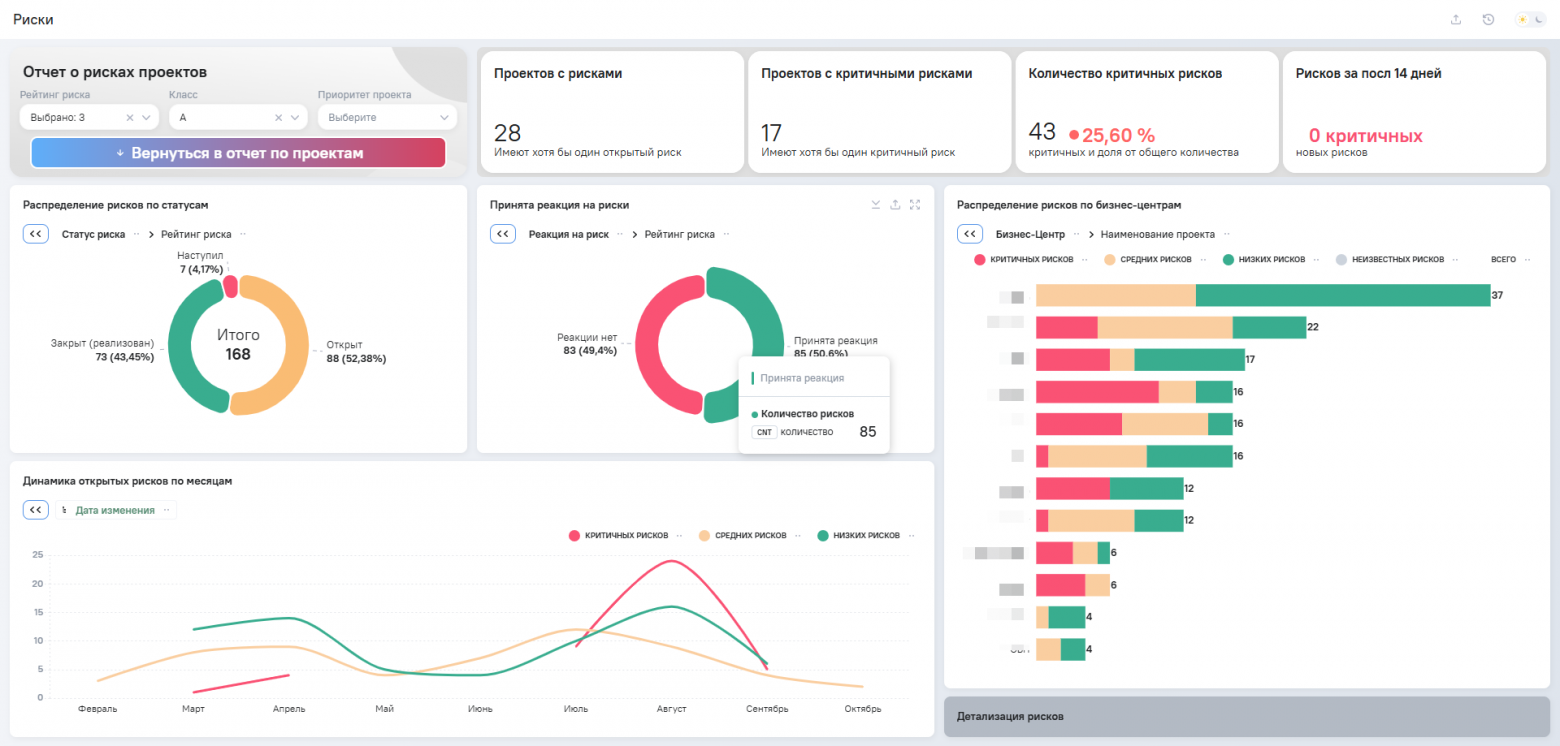
Task: Select 'Бизнес-Центр' breadcrumb level
Action: [1030, 234]
